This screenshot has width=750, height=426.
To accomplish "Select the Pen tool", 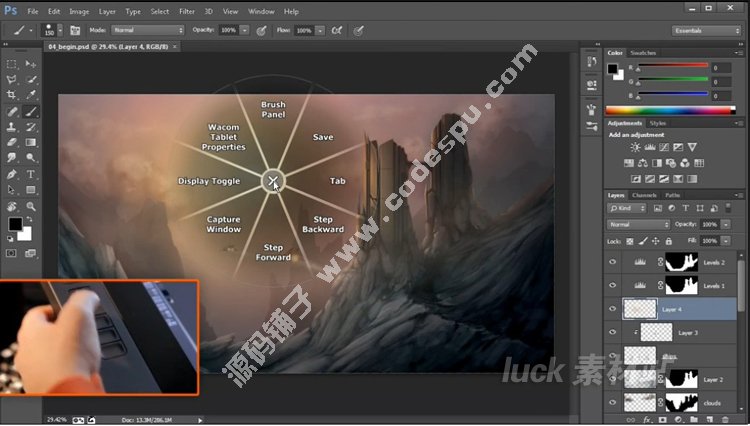I will pos(11,175).
